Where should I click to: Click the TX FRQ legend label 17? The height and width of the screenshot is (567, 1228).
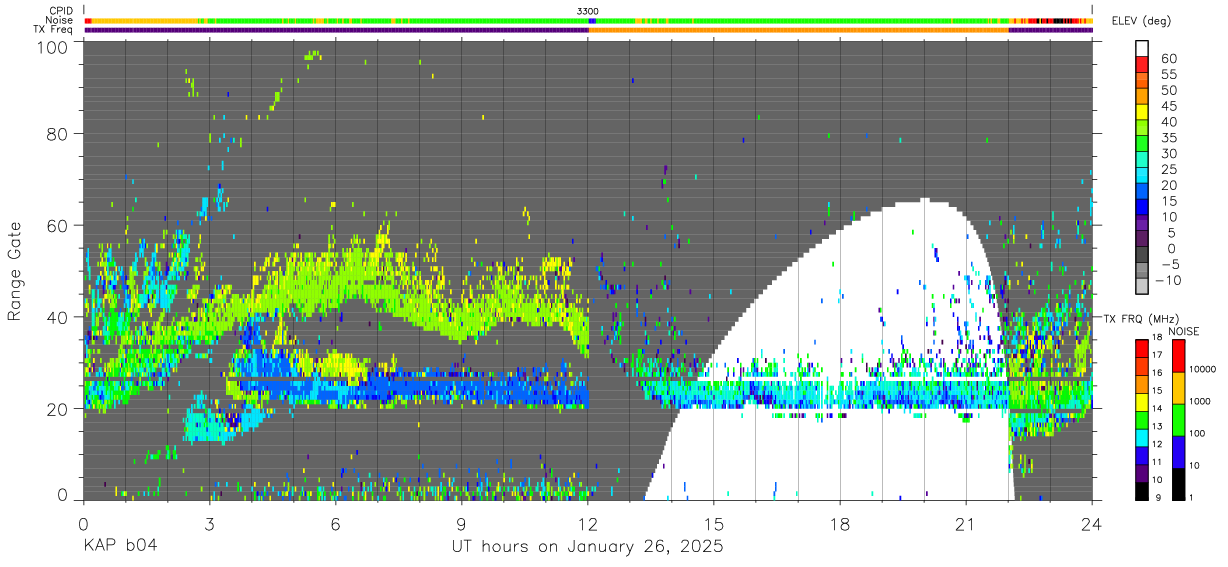click(x=1157, y=355)
